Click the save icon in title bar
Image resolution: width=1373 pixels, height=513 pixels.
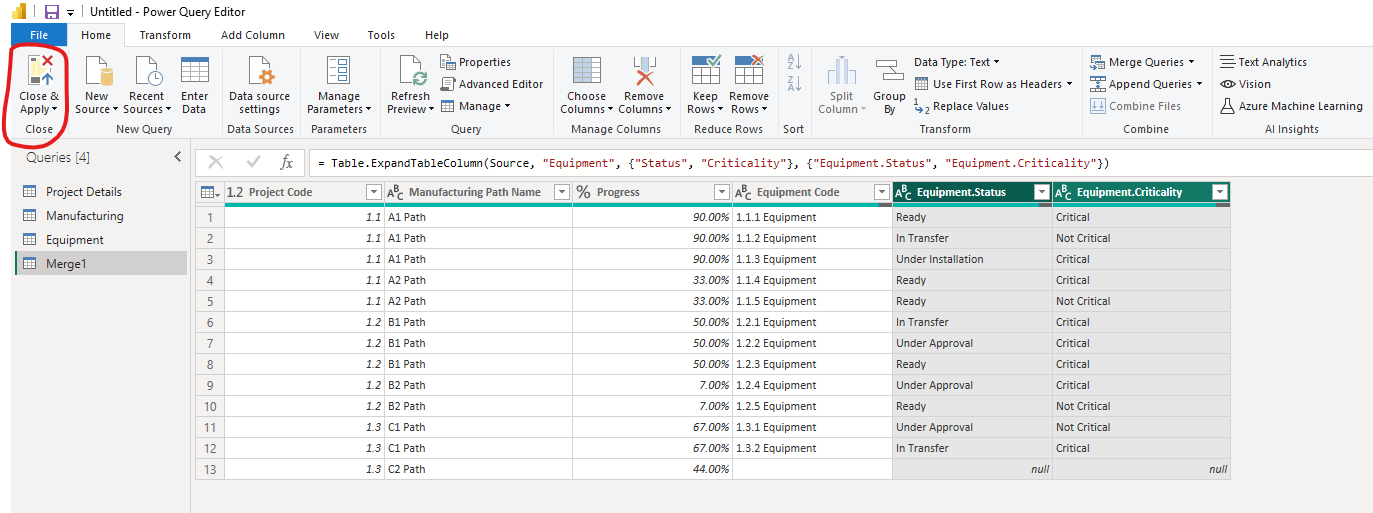[52, 12]
